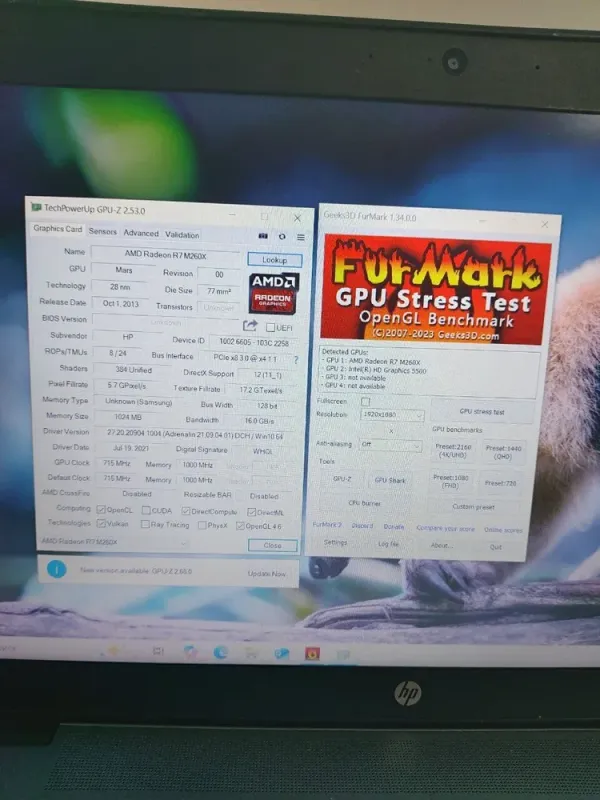This screenshot has width=600, height=800.
Task: Expand the Anti-aliasing dropdown
Action: point(391,444)
